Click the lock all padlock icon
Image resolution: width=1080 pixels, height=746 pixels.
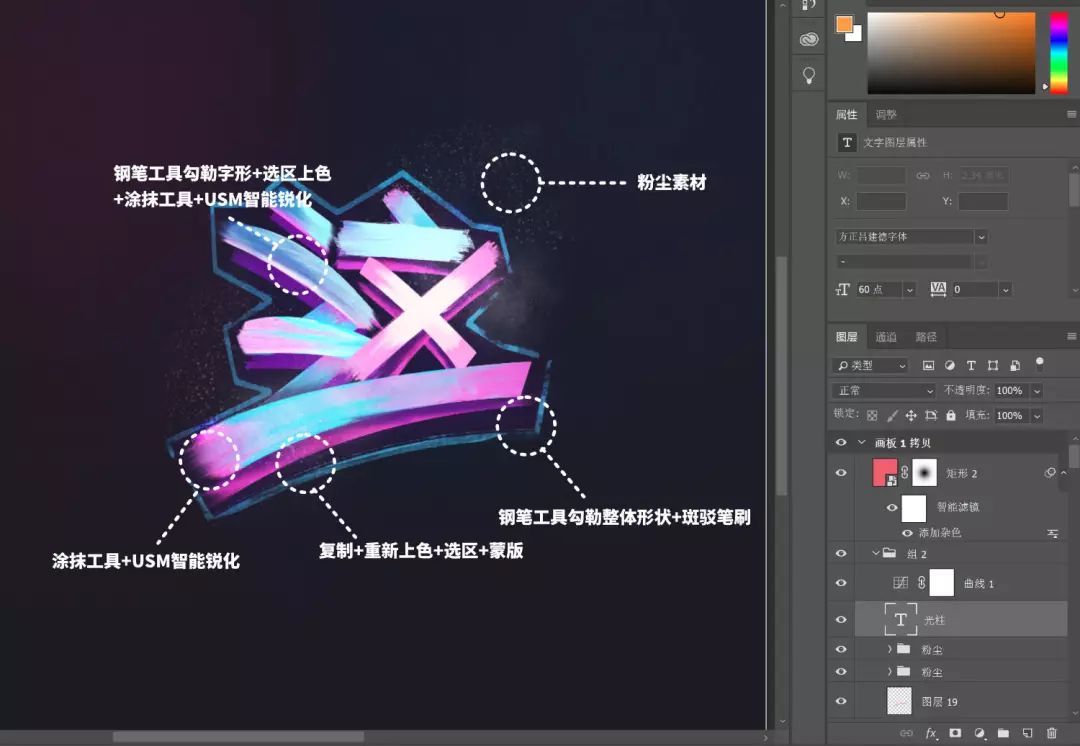click(x=951, y=415)
